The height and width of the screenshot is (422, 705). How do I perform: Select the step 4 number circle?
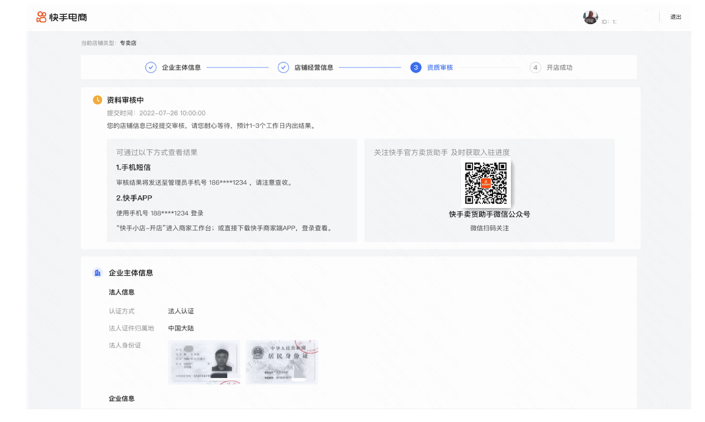(535, 68)
